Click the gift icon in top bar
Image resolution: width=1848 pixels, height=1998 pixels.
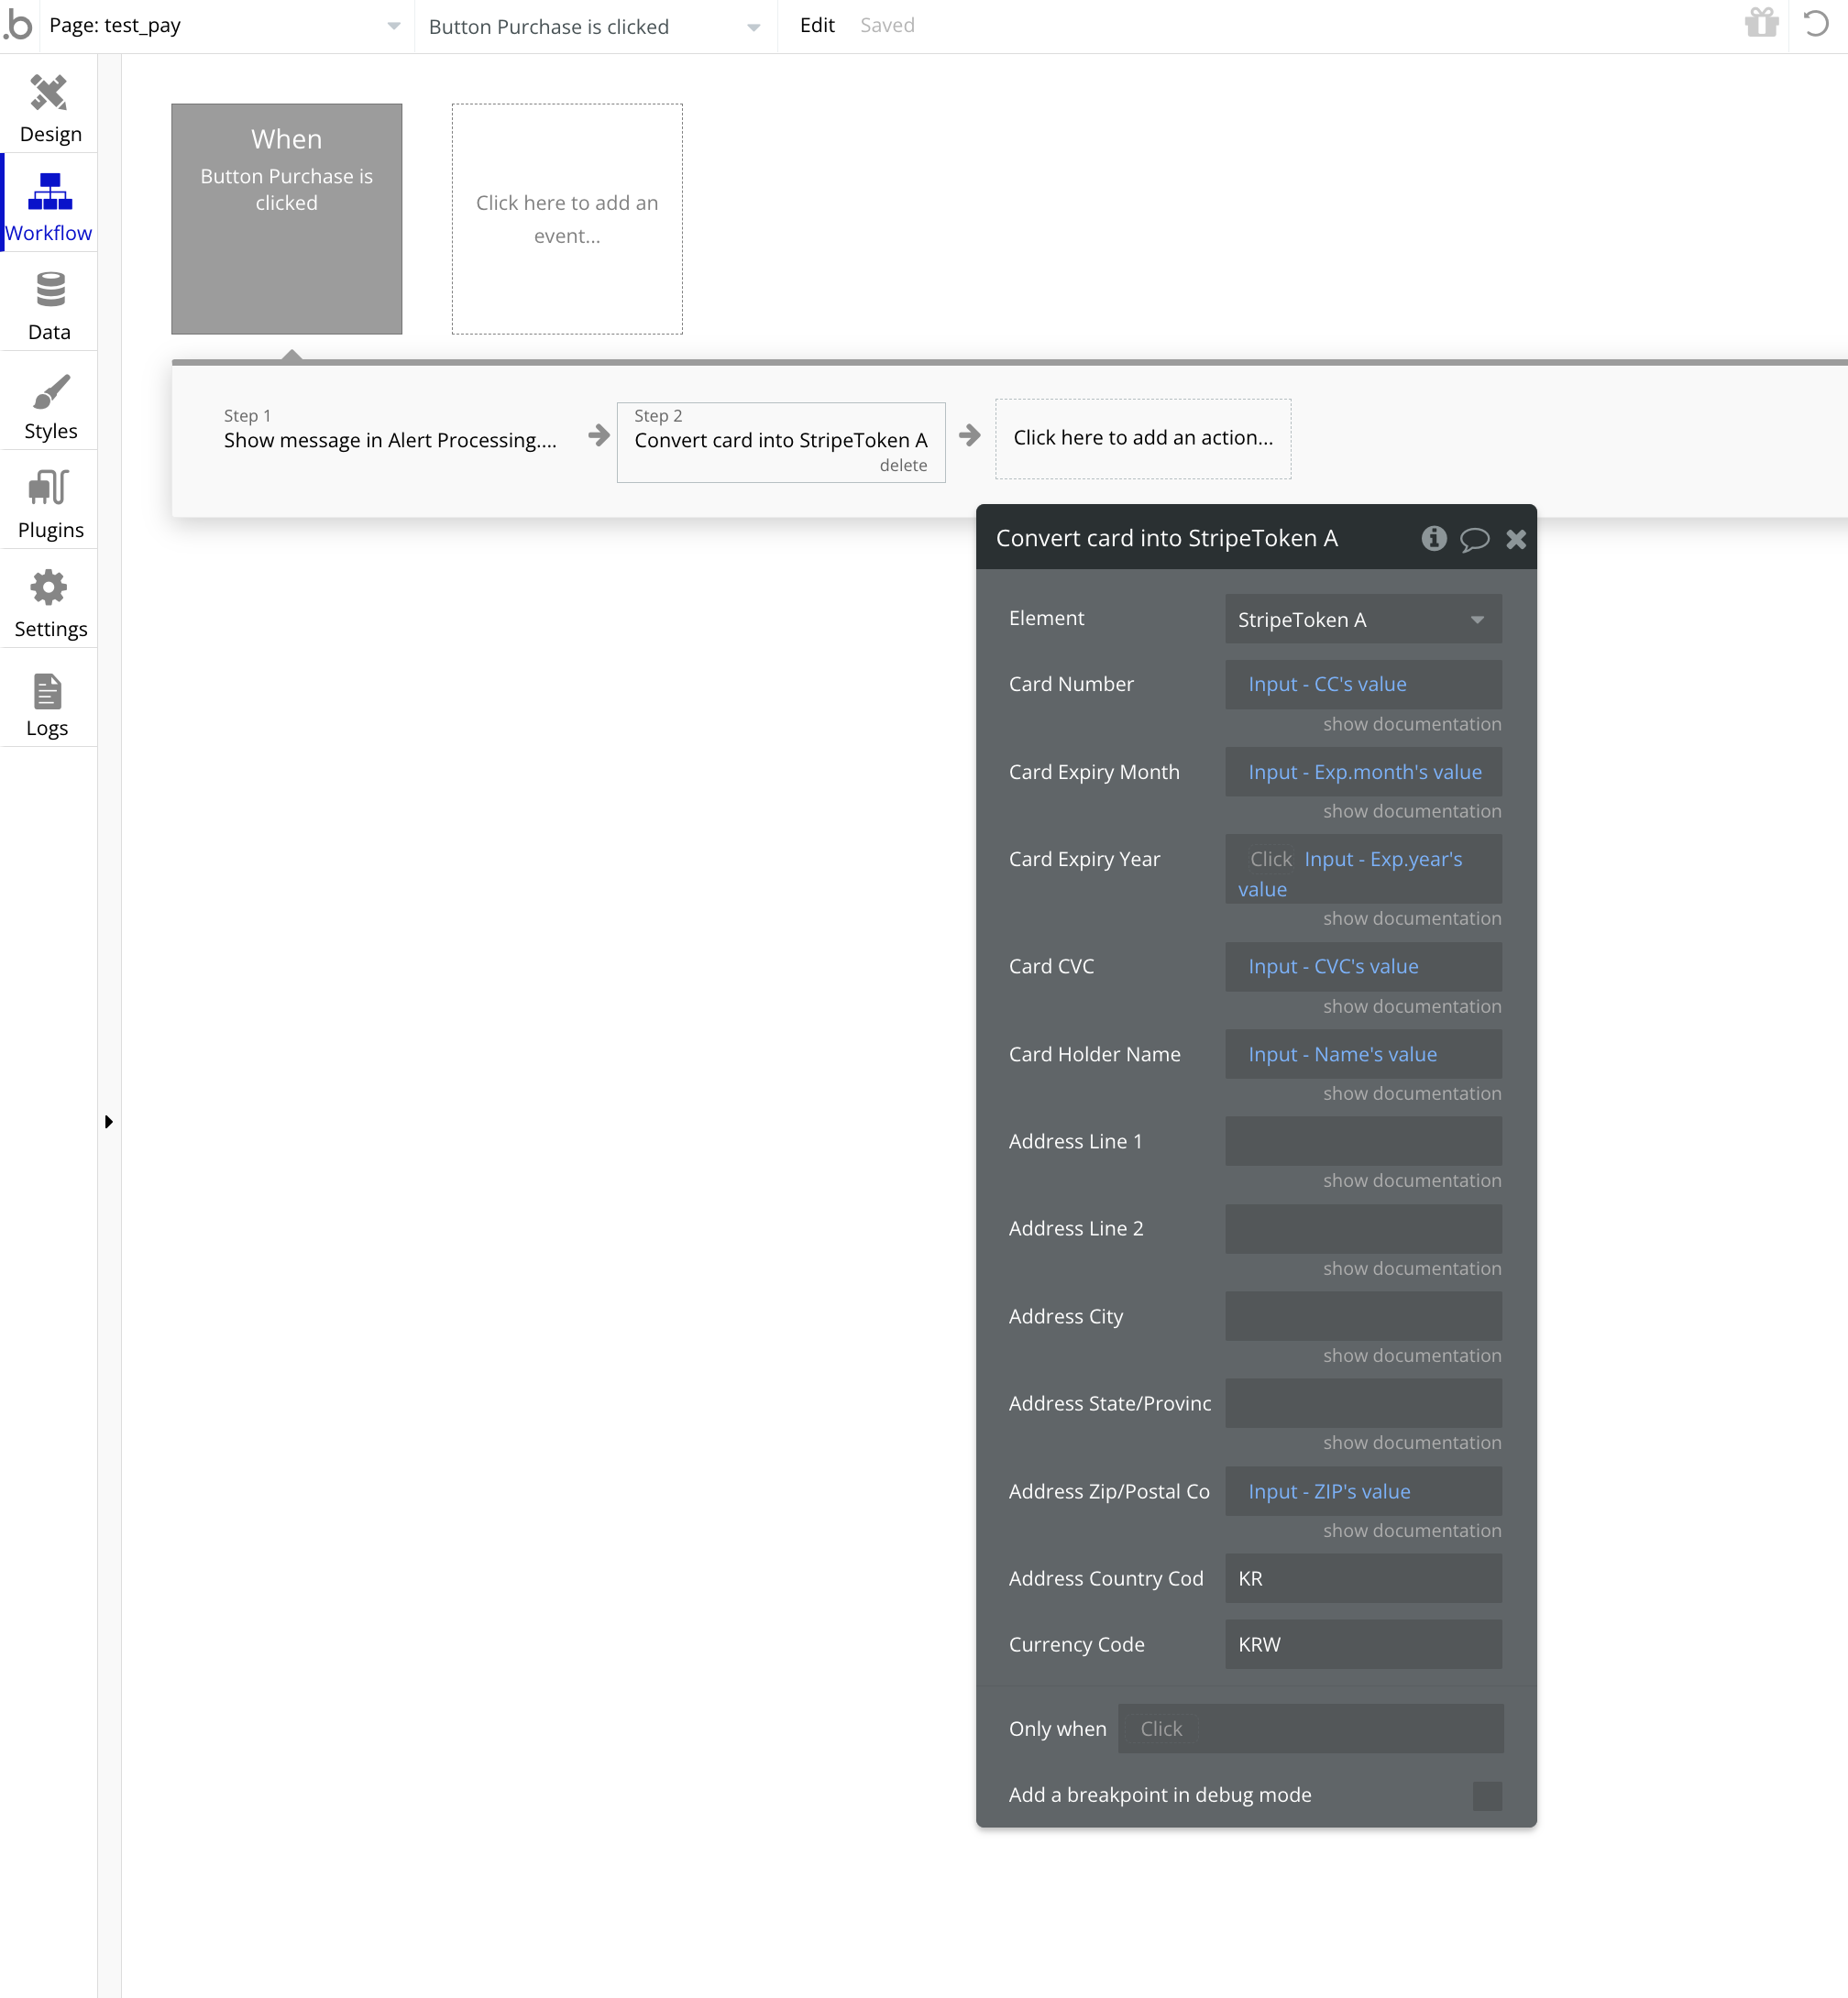[1761, 24]
